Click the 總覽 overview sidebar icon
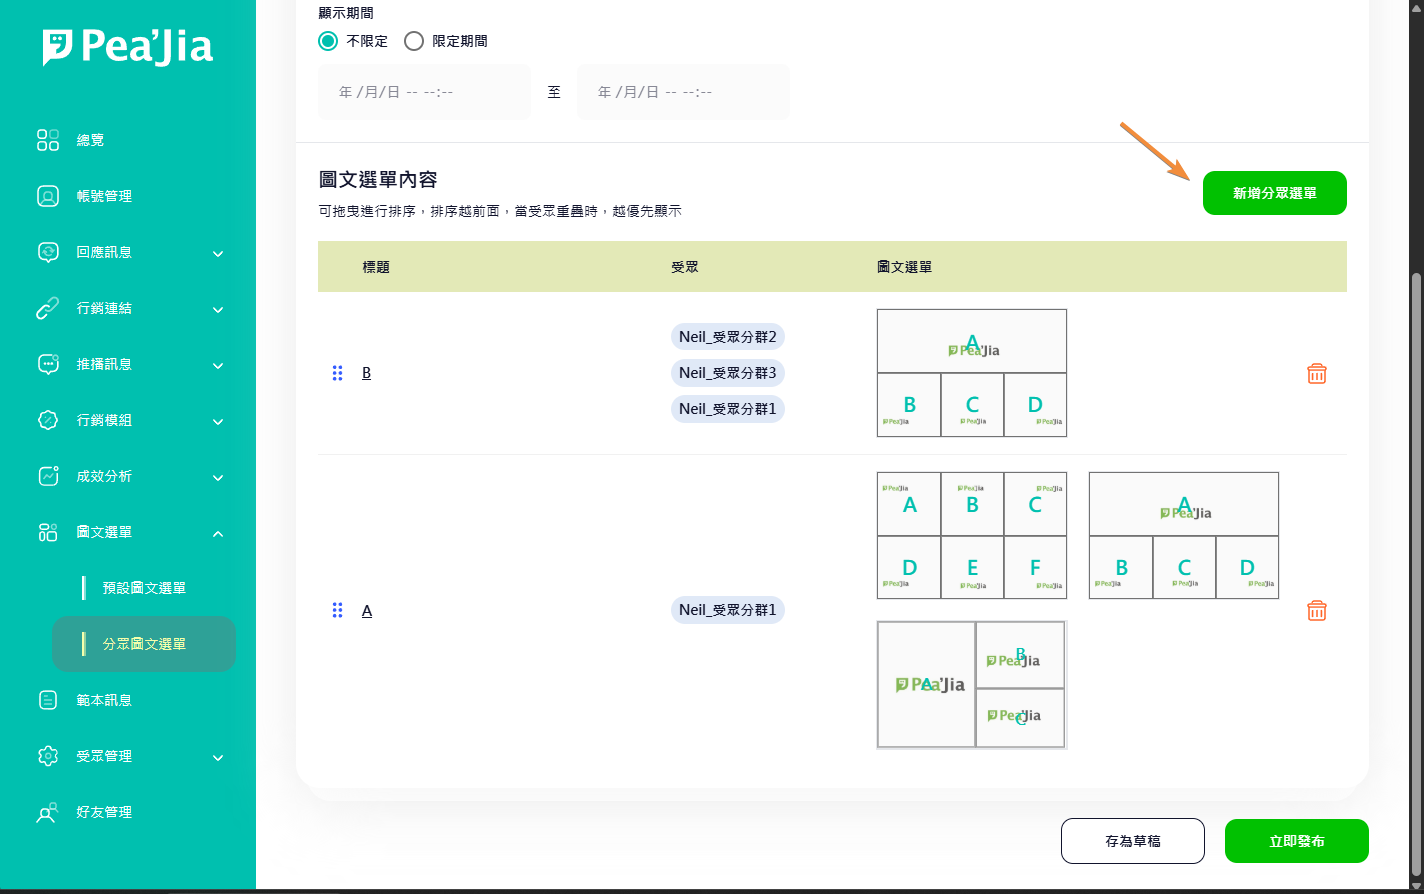The image size is (1424, 894). pyautogui.click(x=48, y=140)
